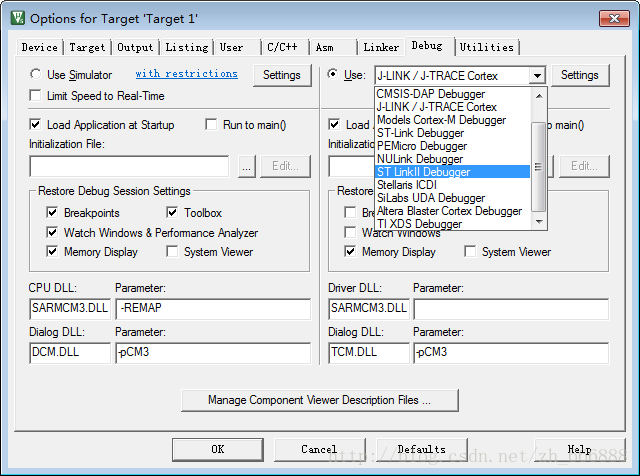Click empty Driver DLL Parameter field
Viewport: 640px width, 476px height.
(x=511, y=309)
